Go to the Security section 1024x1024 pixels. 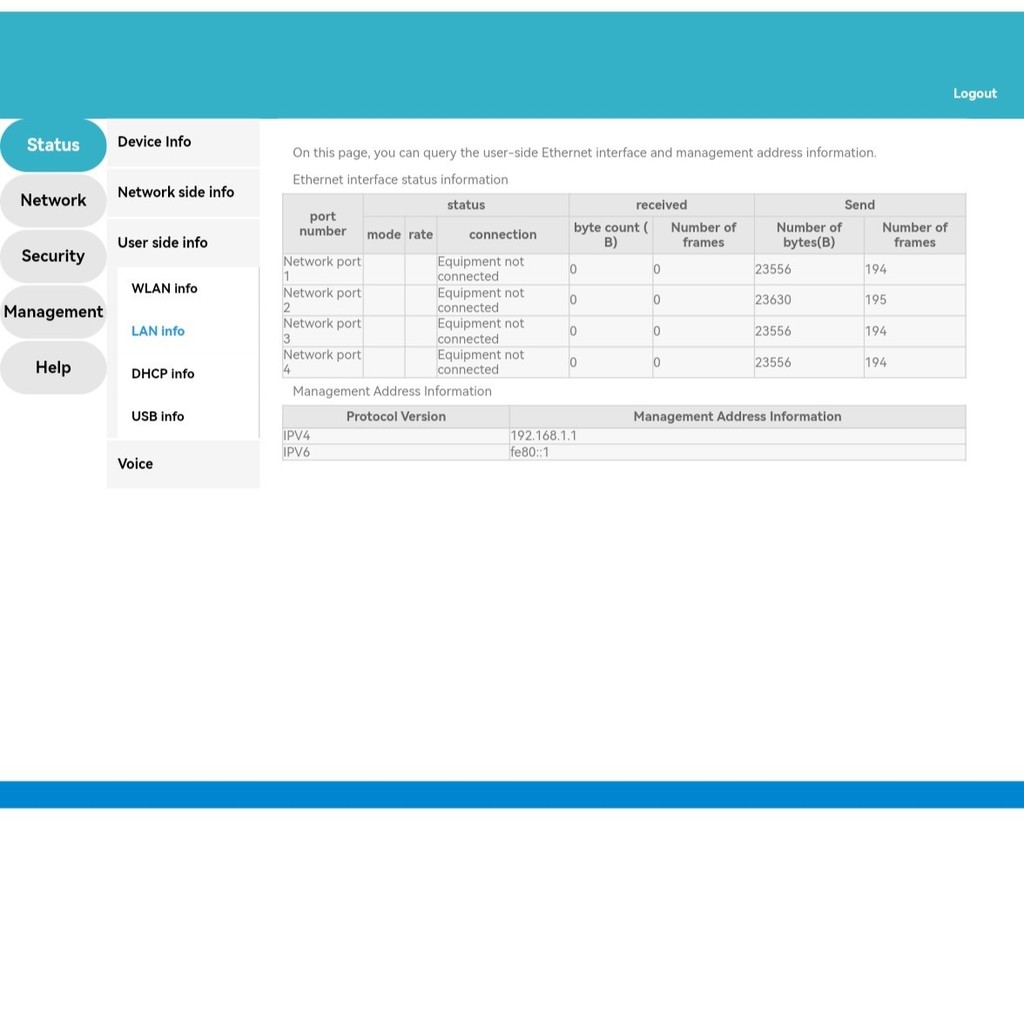53,256
